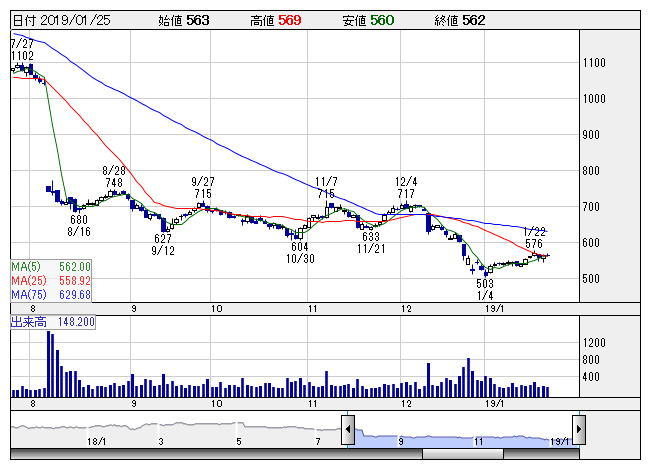
Task: Click the 始値 563 opening price
Action: click(x=183, y=20)
